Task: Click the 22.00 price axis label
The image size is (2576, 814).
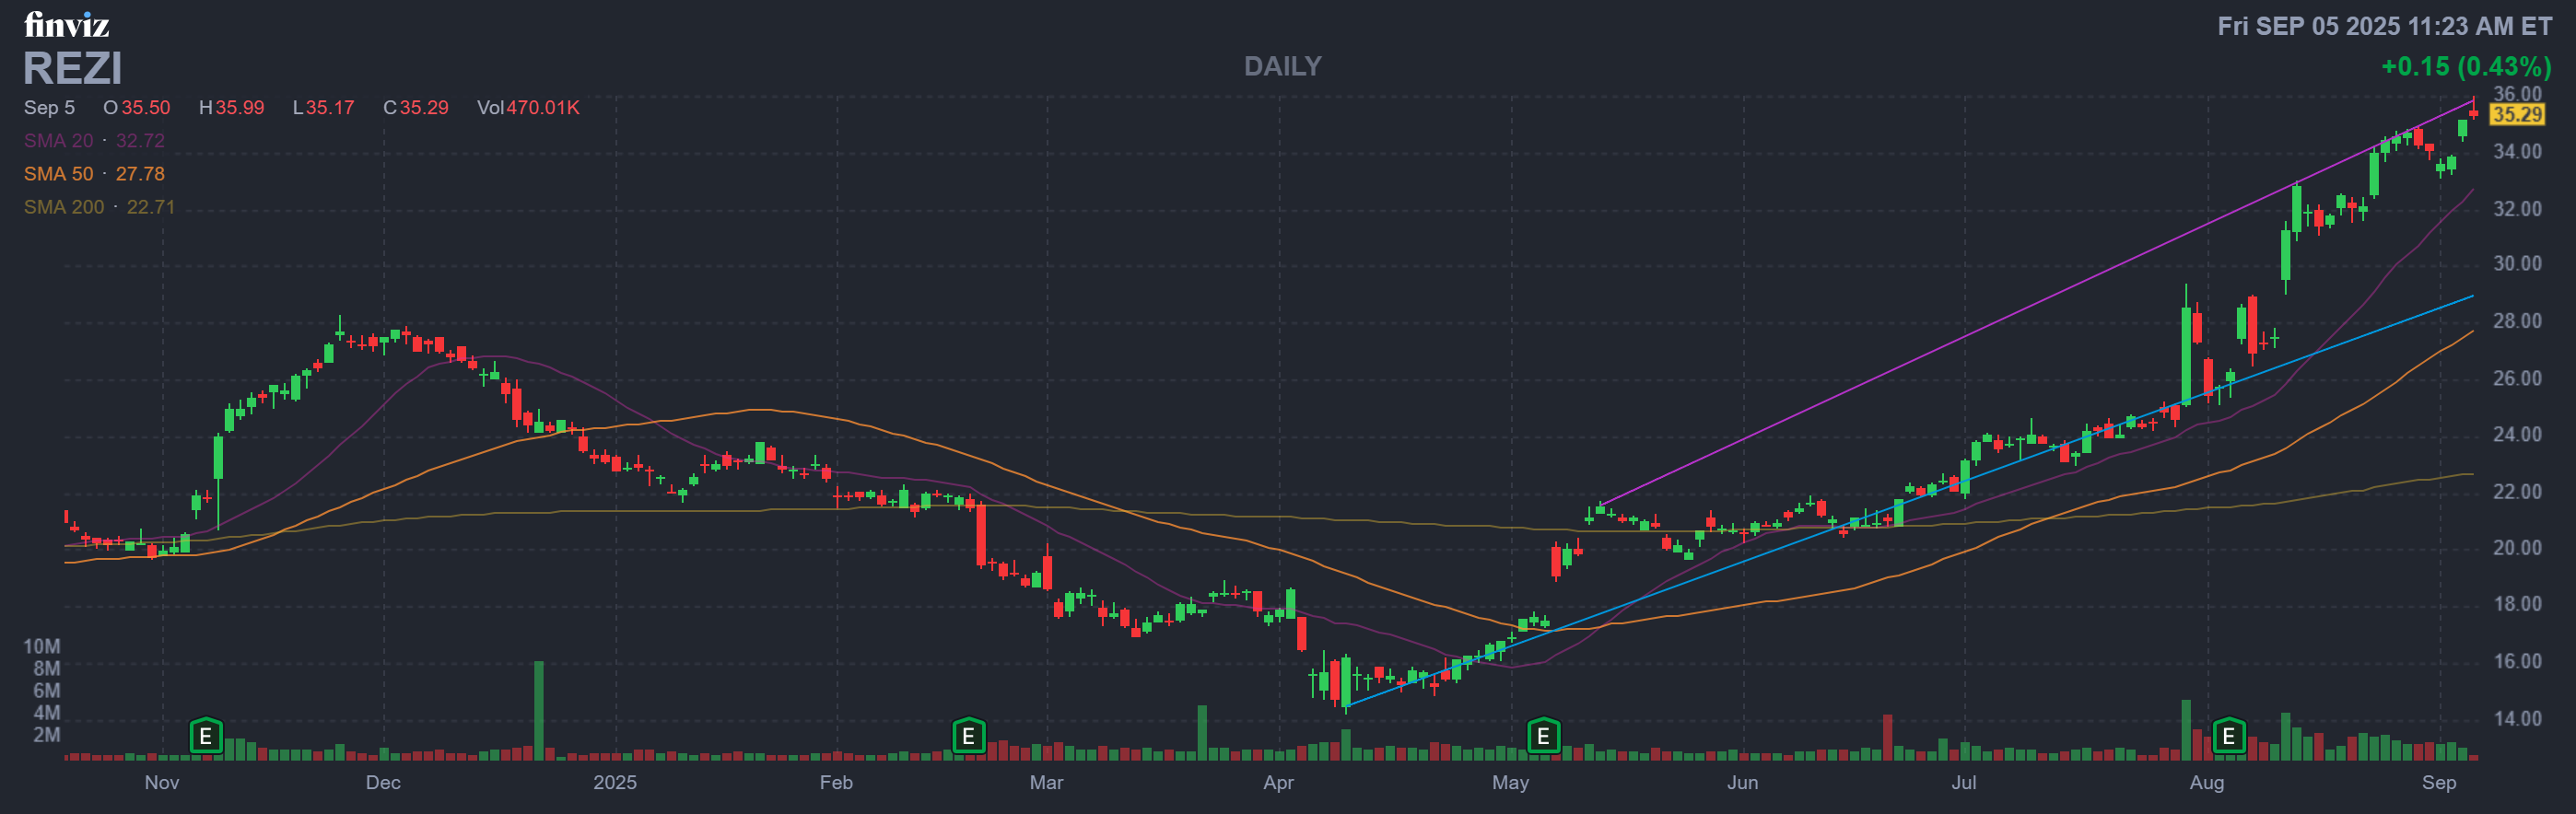Action: pos(2516,492)
